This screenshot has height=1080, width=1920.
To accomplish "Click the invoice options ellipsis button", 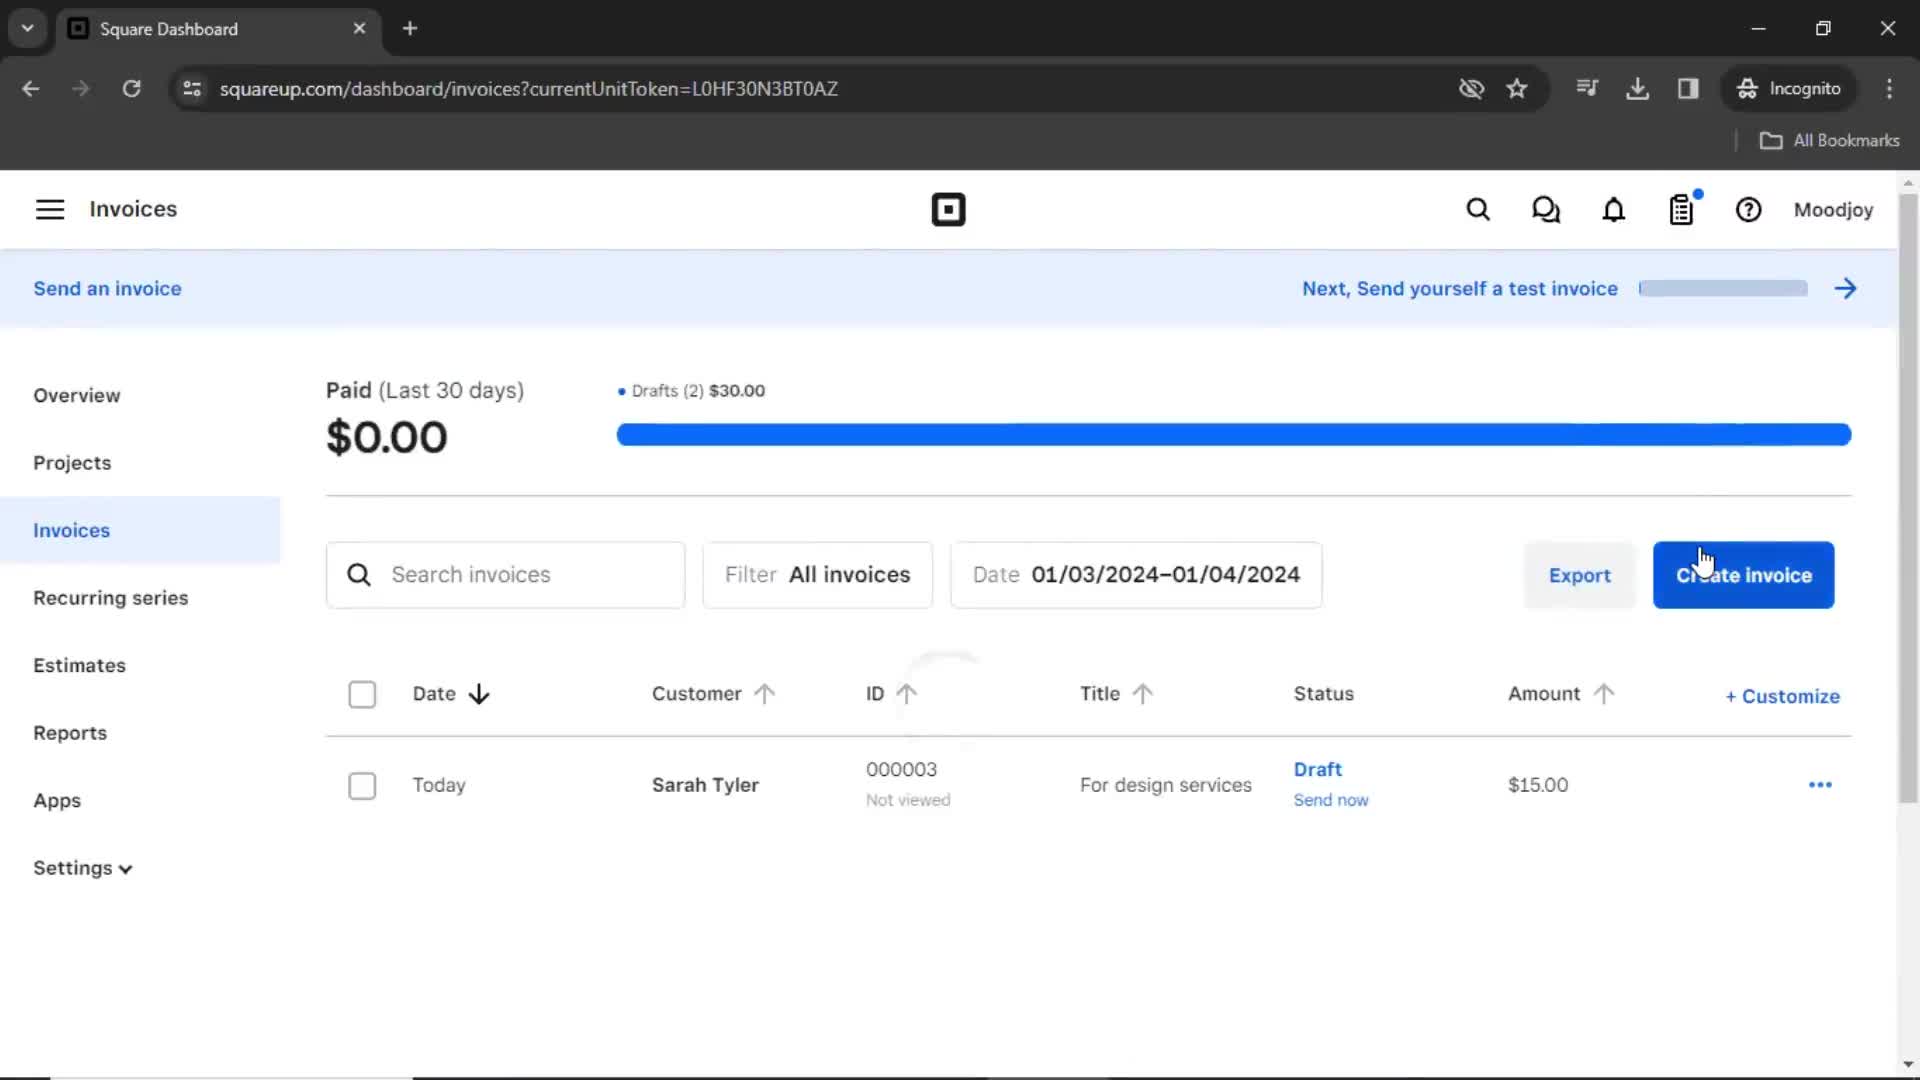I will point(1820,783).
